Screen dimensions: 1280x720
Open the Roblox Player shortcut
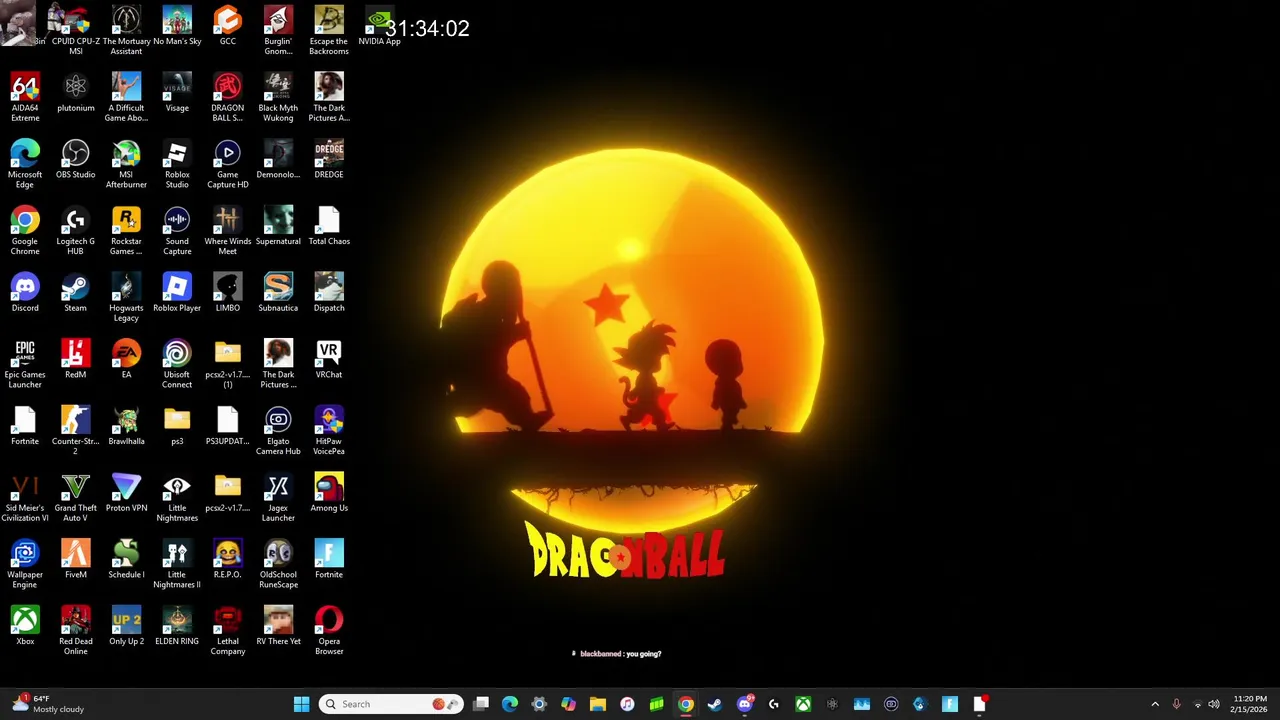(x=177, y=293)
